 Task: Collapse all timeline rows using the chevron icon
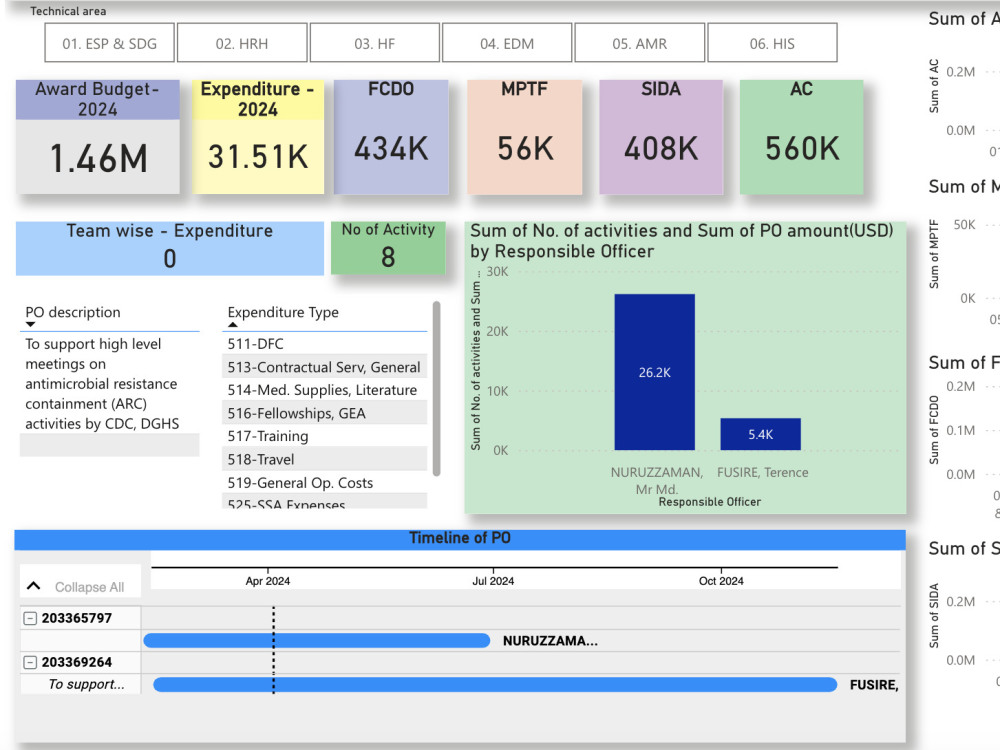click(x=32, y=586)
